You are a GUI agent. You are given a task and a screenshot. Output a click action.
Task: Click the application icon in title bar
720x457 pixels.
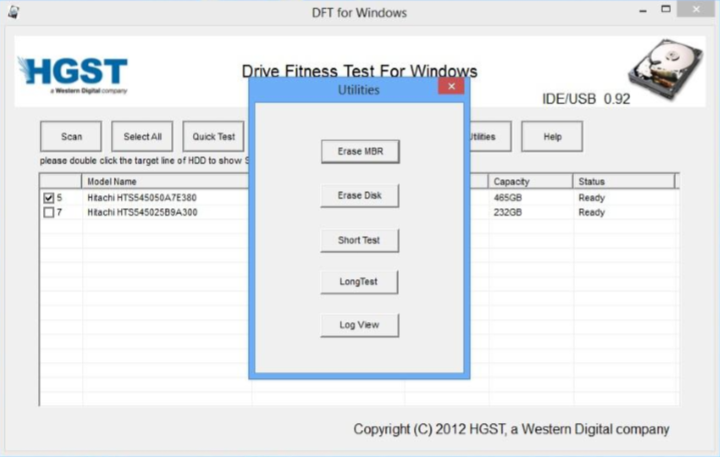(x=14, y=11)
